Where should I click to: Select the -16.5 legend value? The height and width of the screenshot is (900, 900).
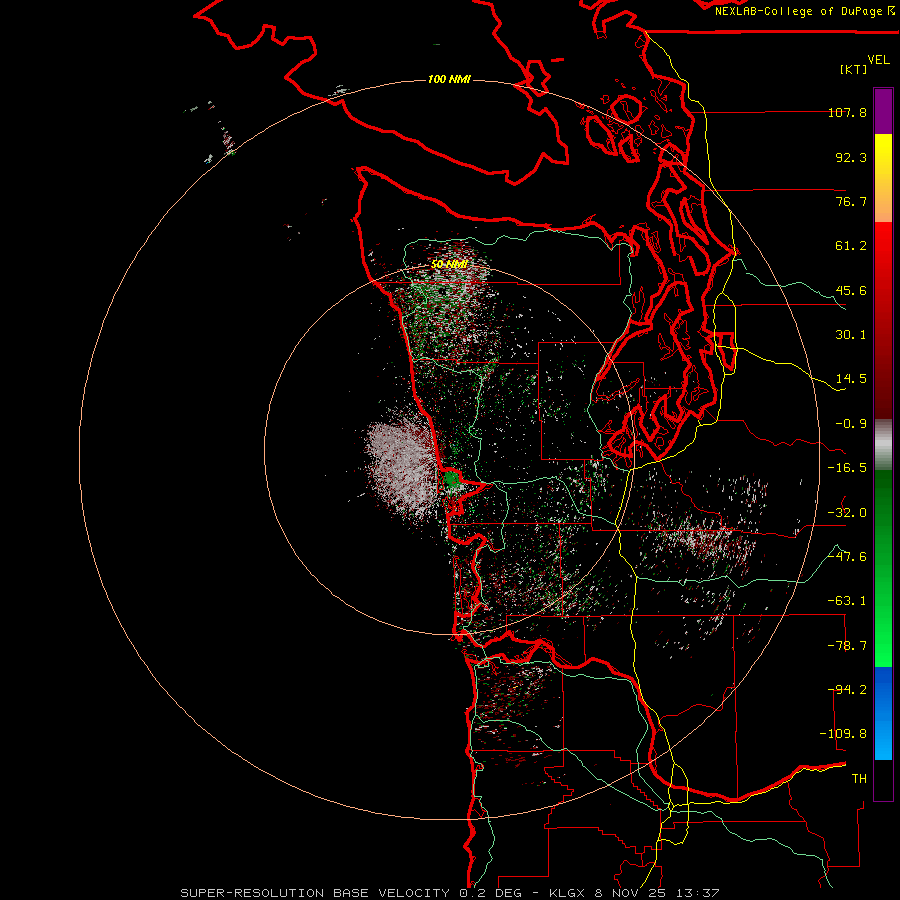tap(847, 468)
